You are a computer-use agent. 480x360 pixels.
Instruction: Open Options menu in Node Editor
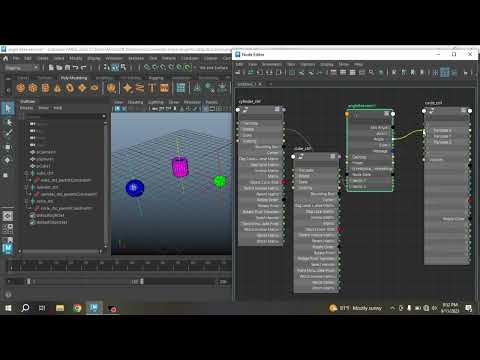[308, 64]
